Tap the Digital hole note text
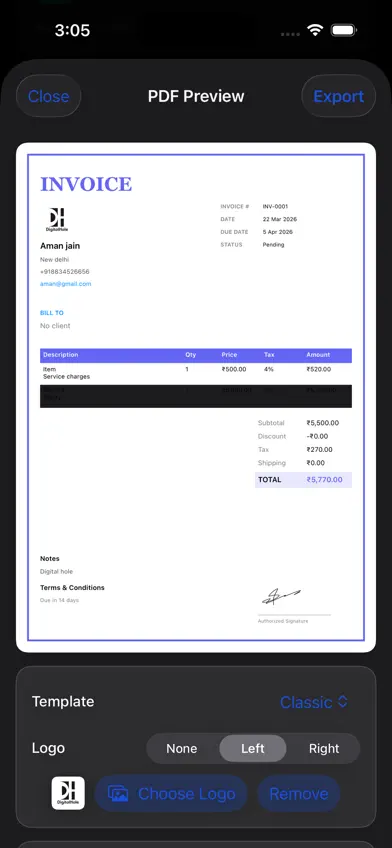392x848 pixels. (x=56, y=572)
